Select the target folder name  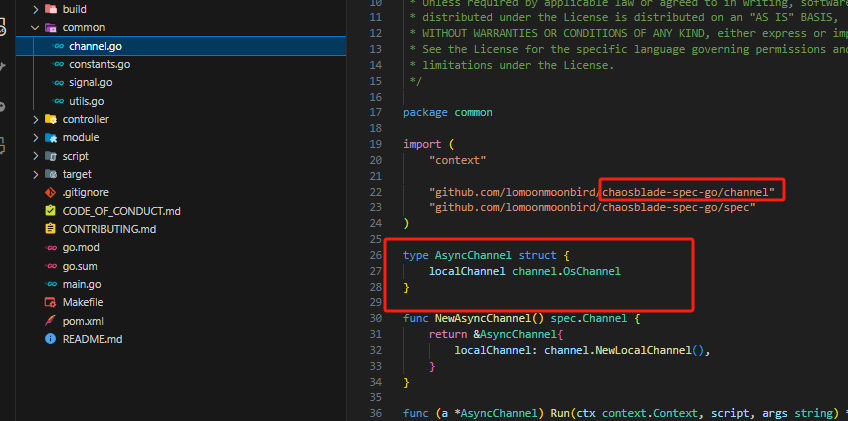click(77, 174)
